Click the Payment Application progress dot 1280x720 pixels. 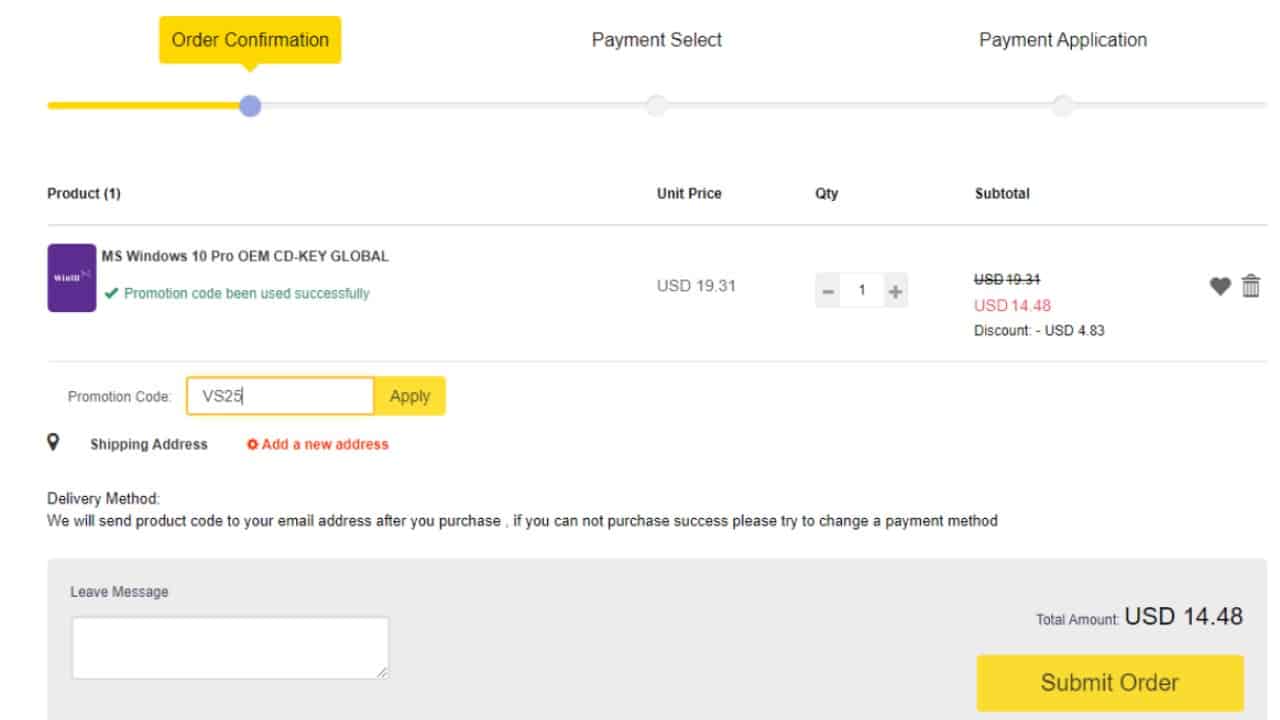(x=1063, y=105)
